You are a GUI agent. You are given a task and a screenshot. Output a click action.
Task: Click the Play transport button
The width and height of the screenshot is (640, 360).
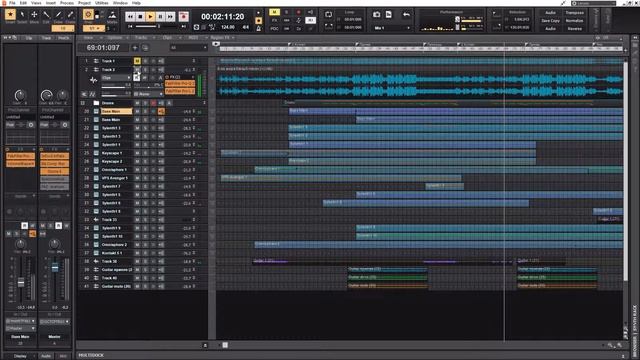pos(150,16)
